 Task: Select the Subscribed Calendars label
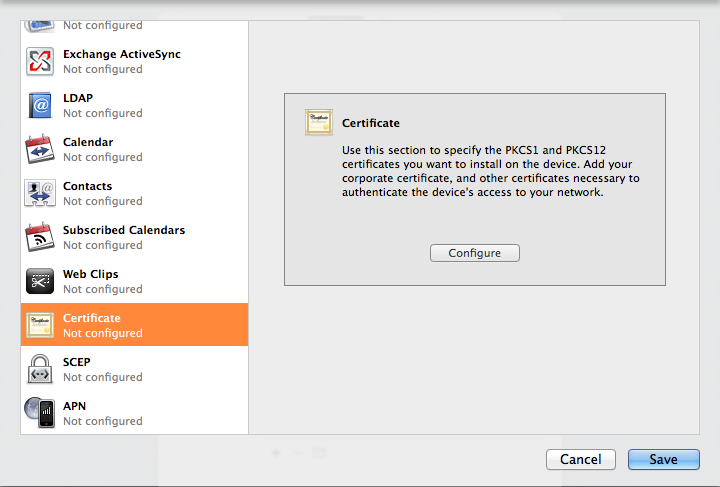124,230
